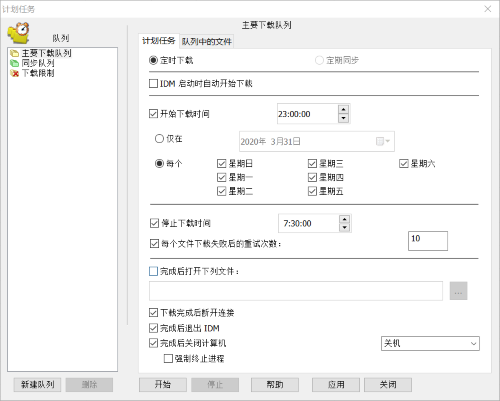Decrease stop download time with down arrow

coord(344,228)
